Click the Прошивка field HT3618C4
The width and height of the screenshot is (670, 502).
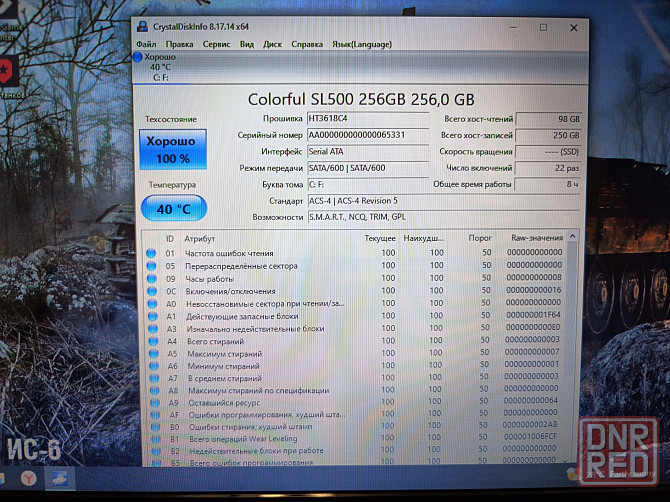tap(368, 119)
